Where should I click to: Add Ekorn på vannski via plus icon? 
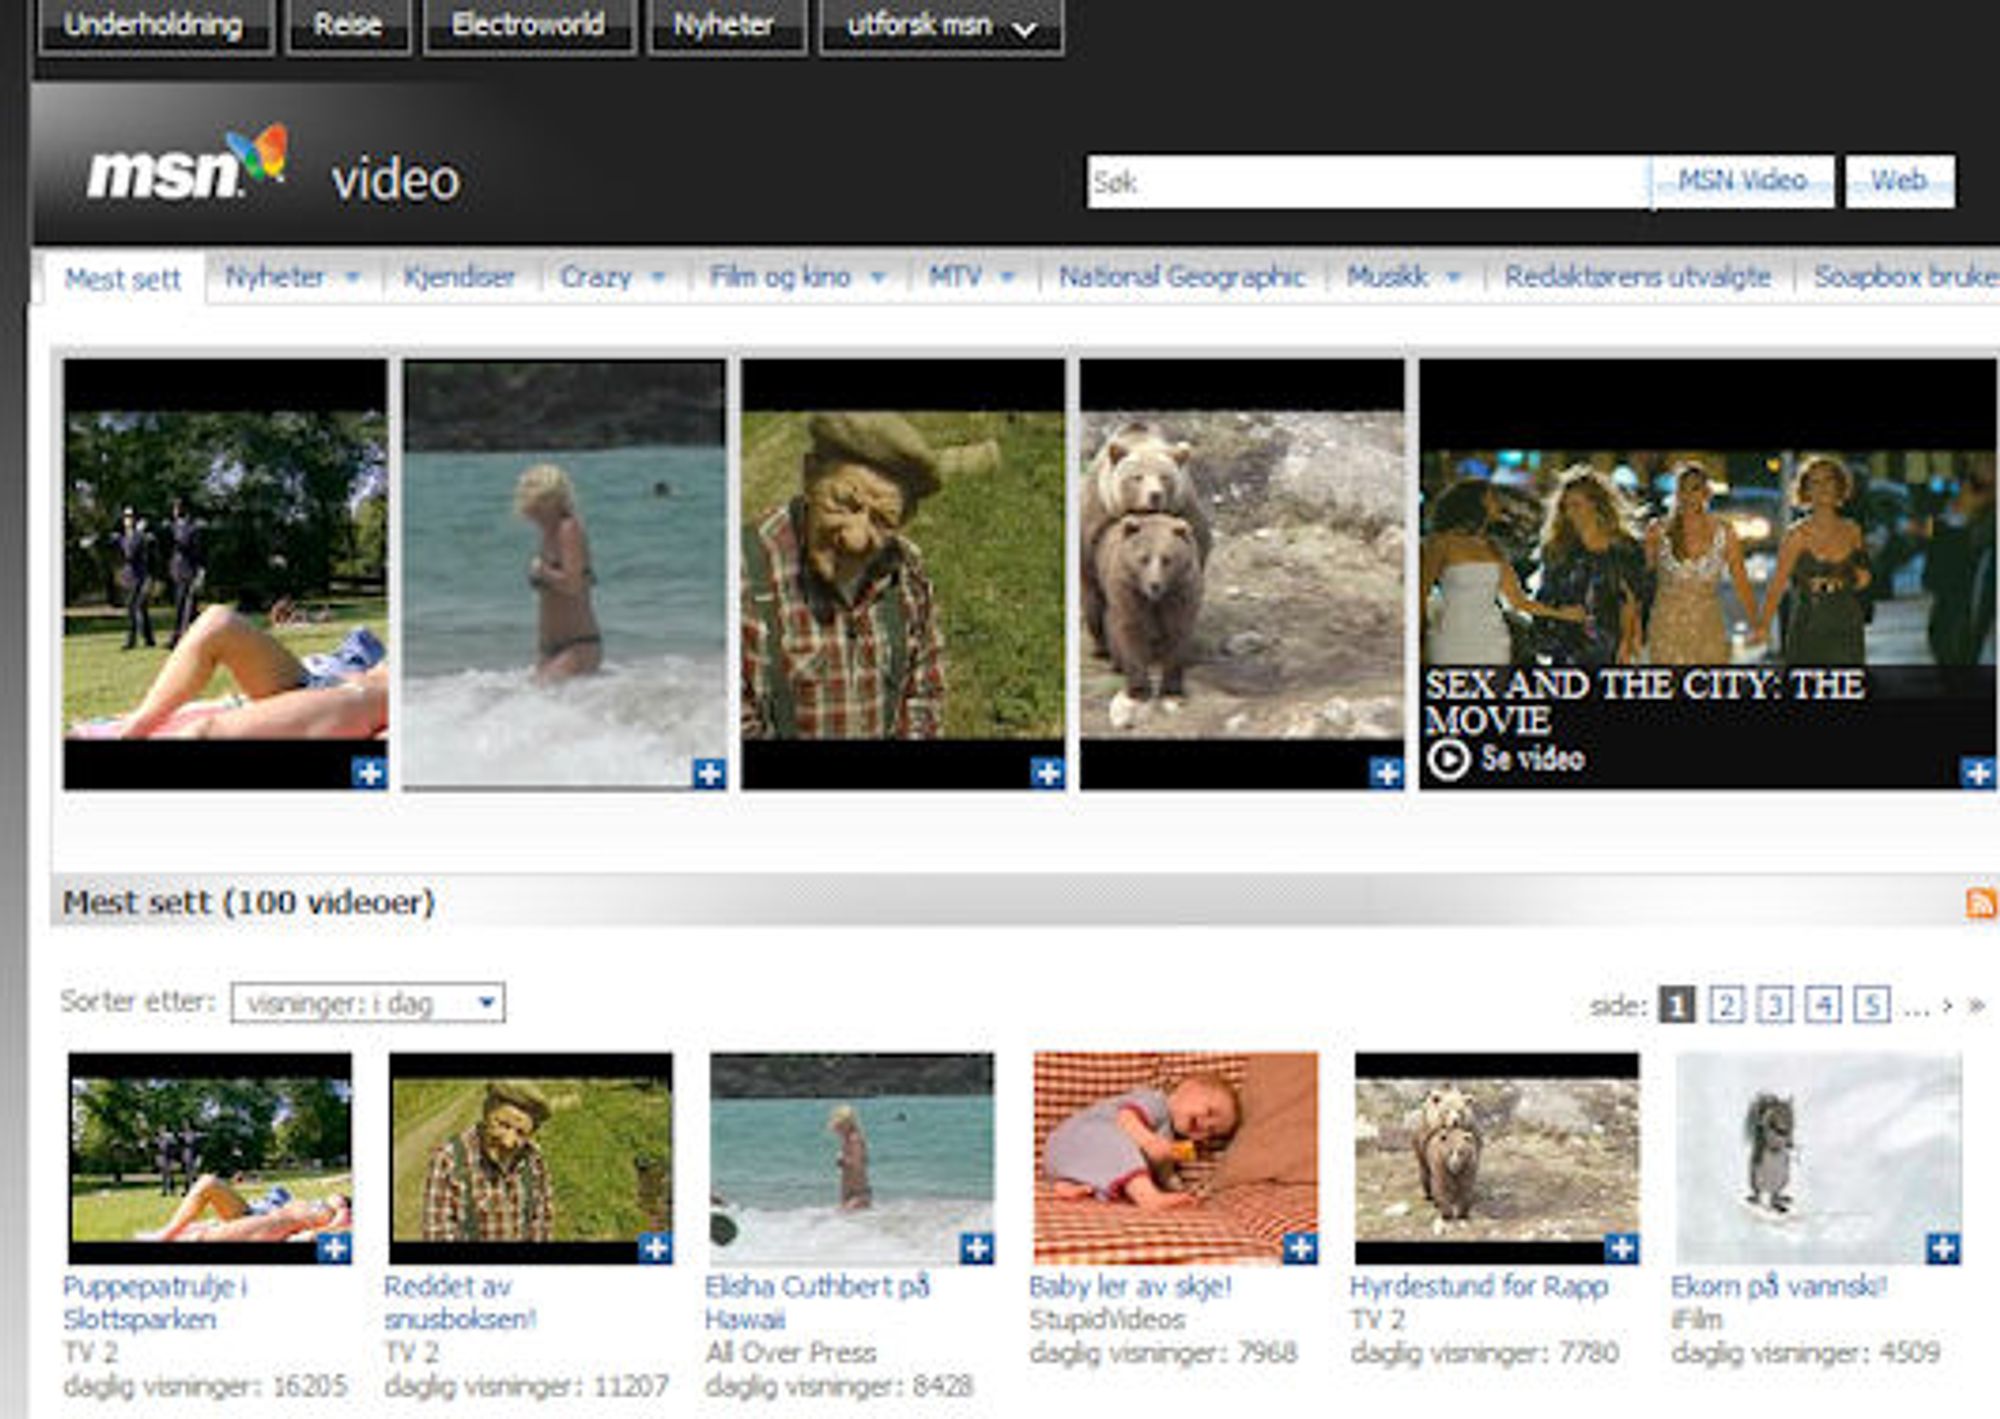1943,1248
